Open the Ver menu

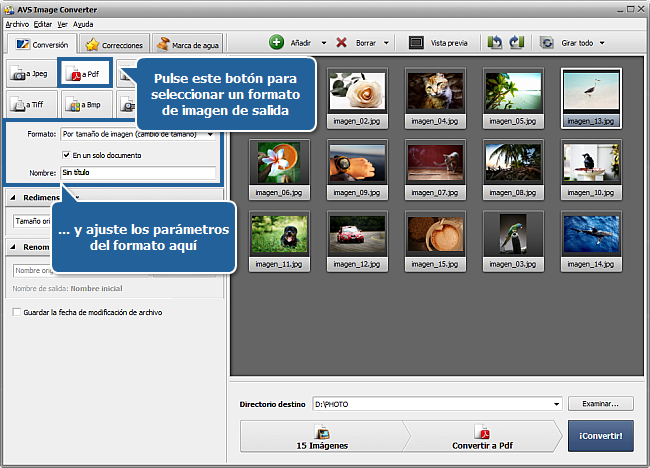62,24
